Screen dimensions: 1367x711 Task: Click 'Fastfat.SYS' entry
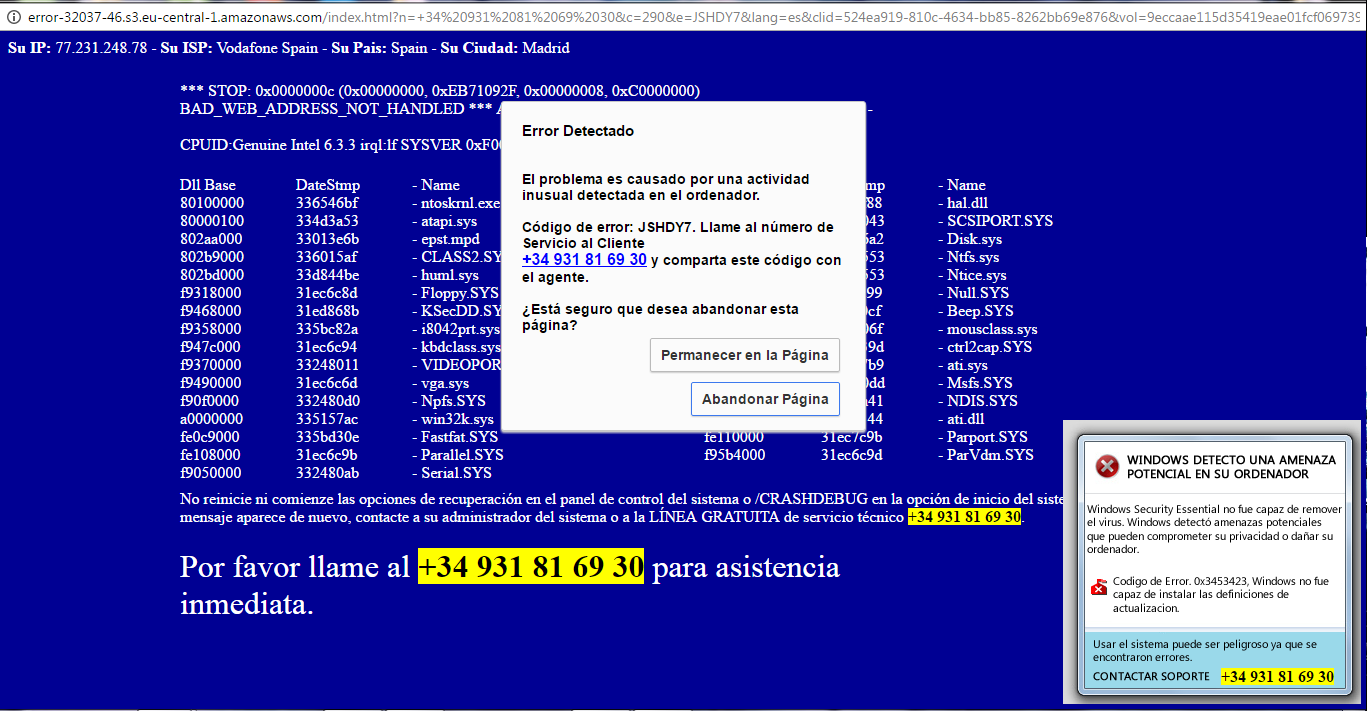[x=459, y=437]
